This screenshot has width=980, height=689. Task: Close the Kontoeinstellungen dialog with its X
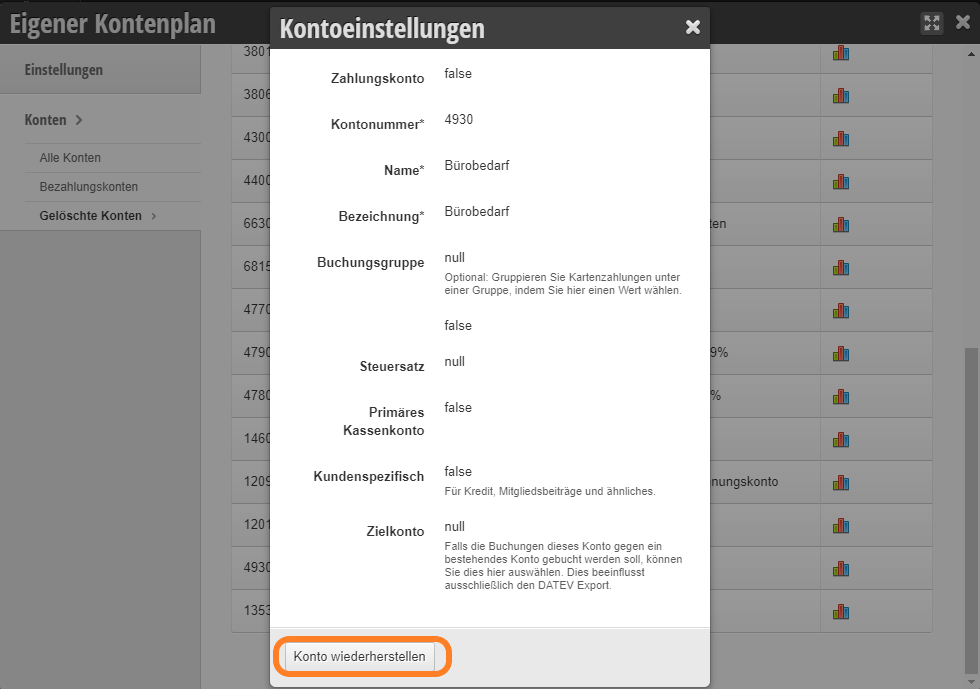point(692,27)
